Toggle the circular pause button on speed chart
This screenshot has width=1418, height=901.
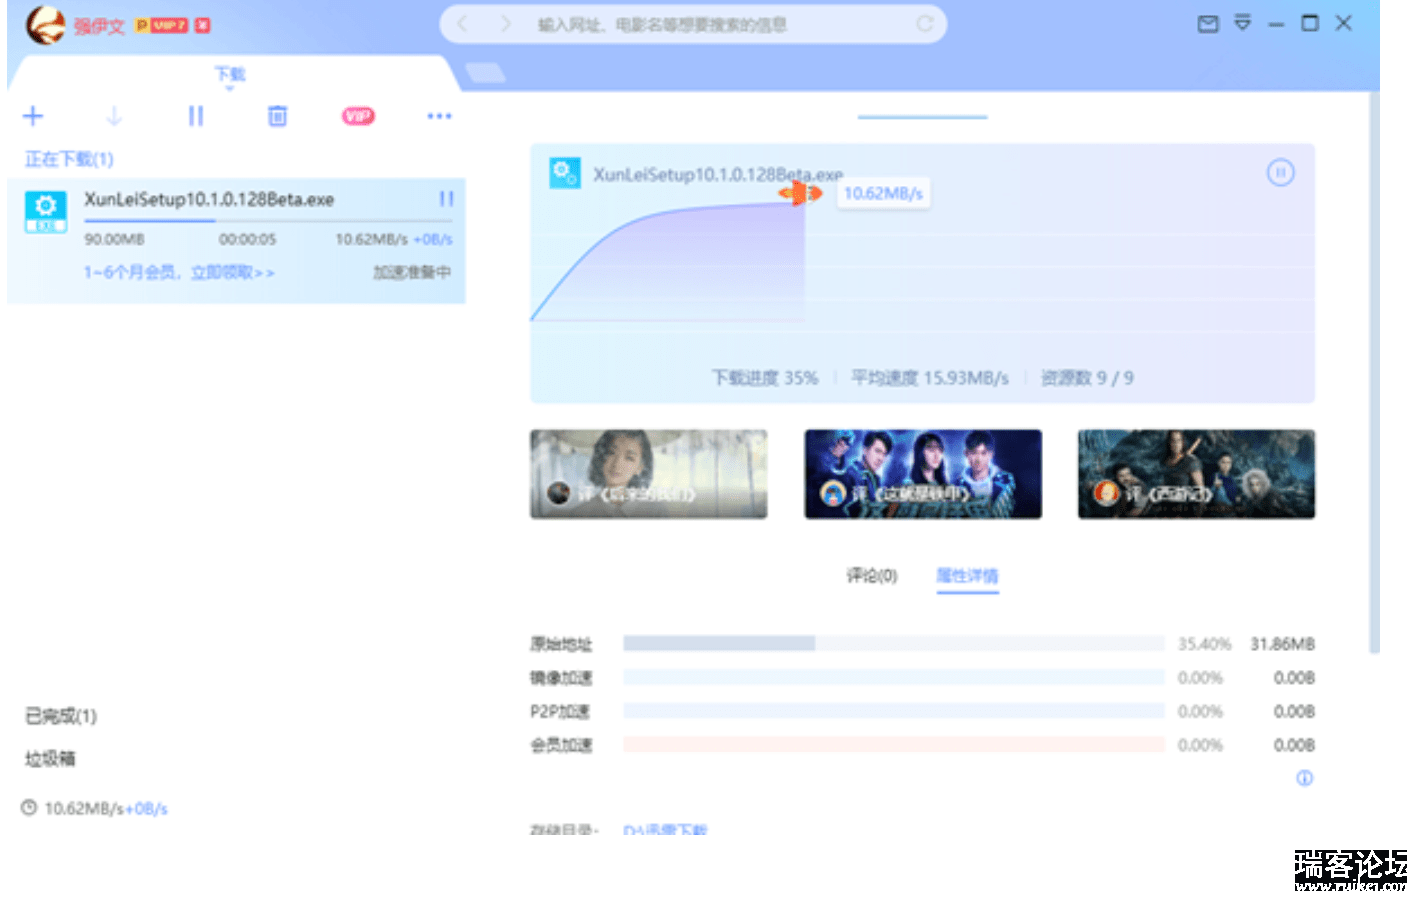click(x=1280, y=173)
